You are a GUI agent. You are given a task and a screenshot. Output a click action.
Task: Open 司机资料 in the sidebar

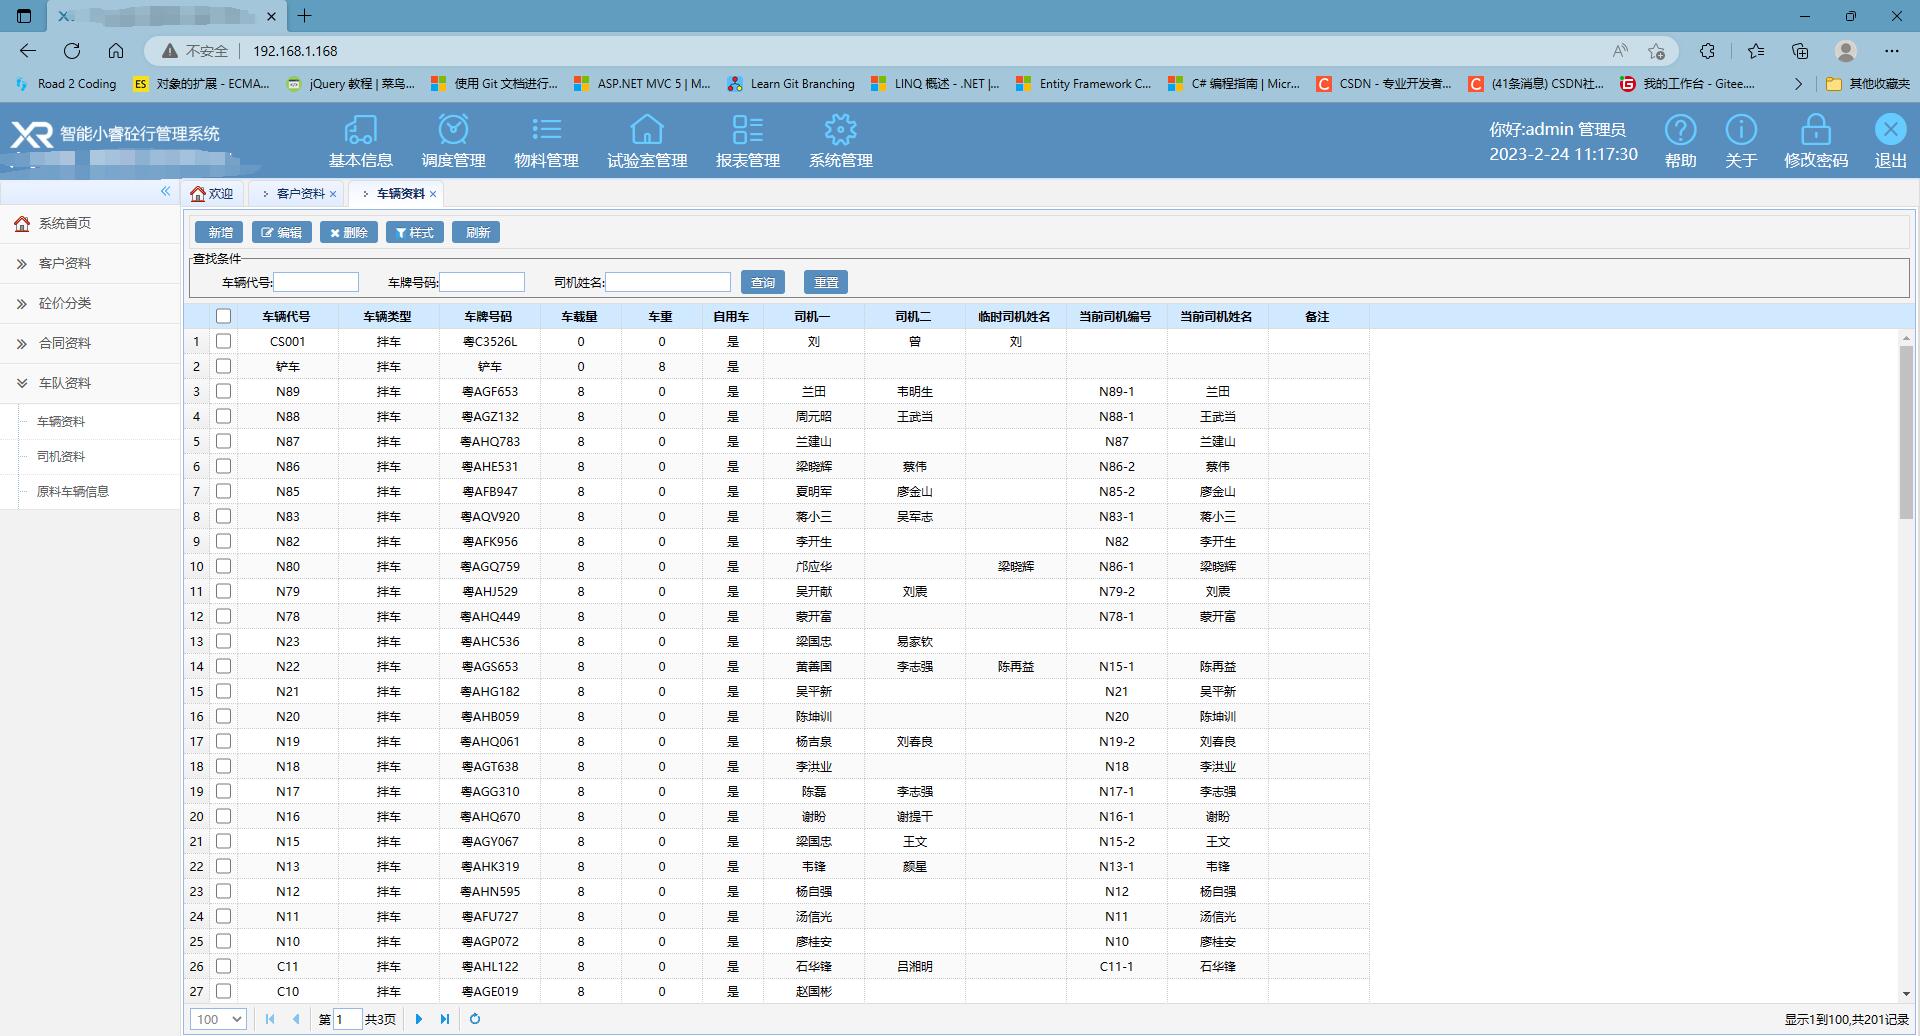click(x=61, y=456)
